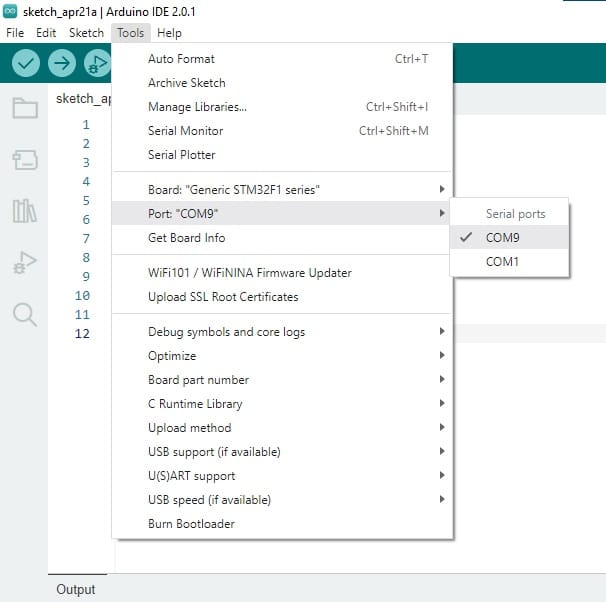Choose Auto Format from Tools menu
The width and height of the screenshot is (606, 602).
click(x=282, y=59)
